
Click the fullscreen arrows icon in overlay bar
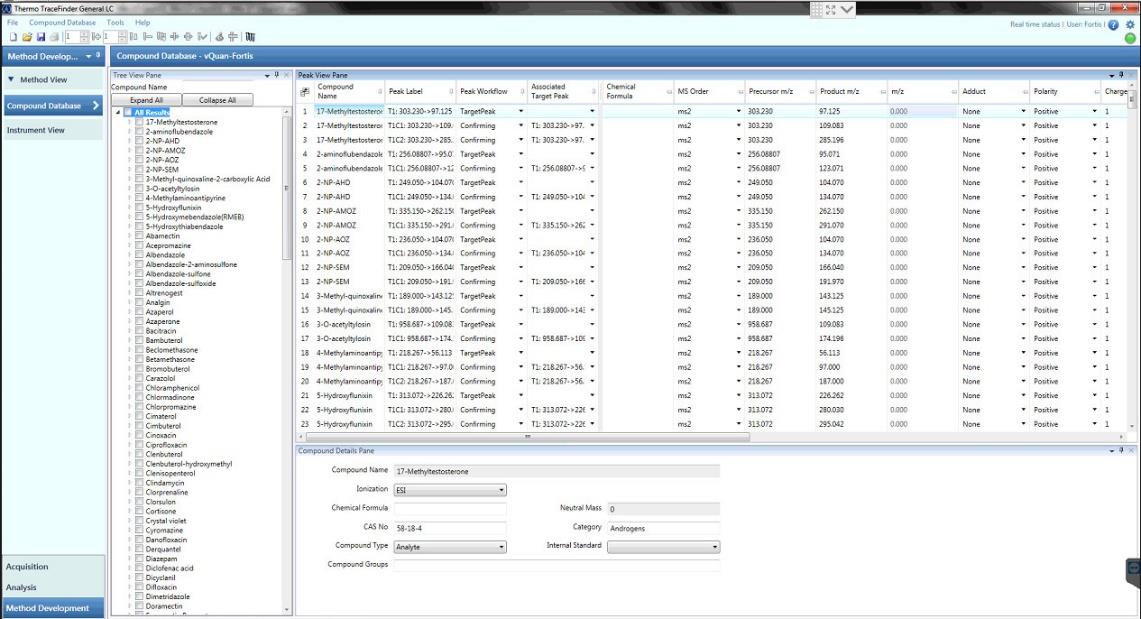(831, 9)
